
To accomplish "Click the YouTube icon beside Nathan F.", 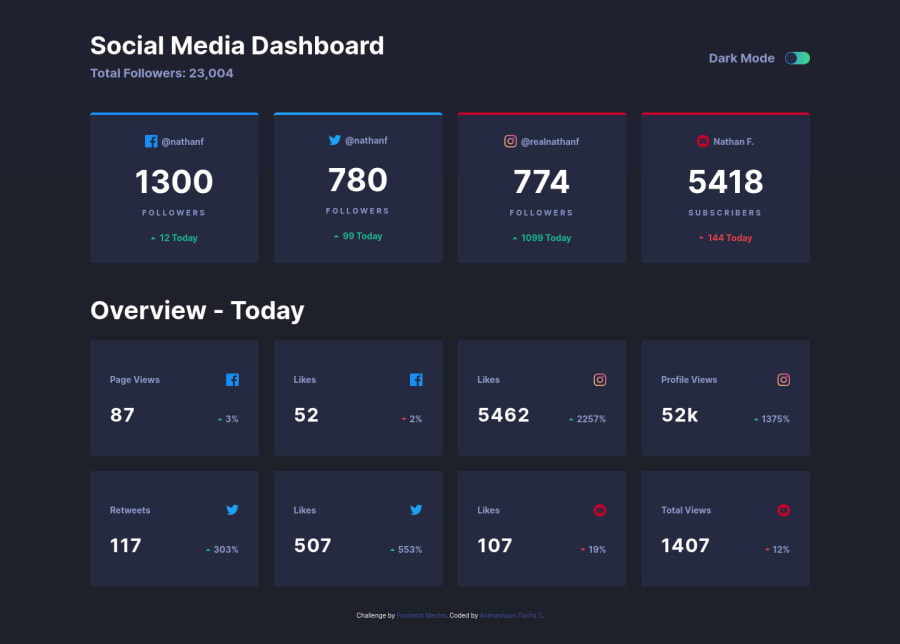I will [703, 141].
